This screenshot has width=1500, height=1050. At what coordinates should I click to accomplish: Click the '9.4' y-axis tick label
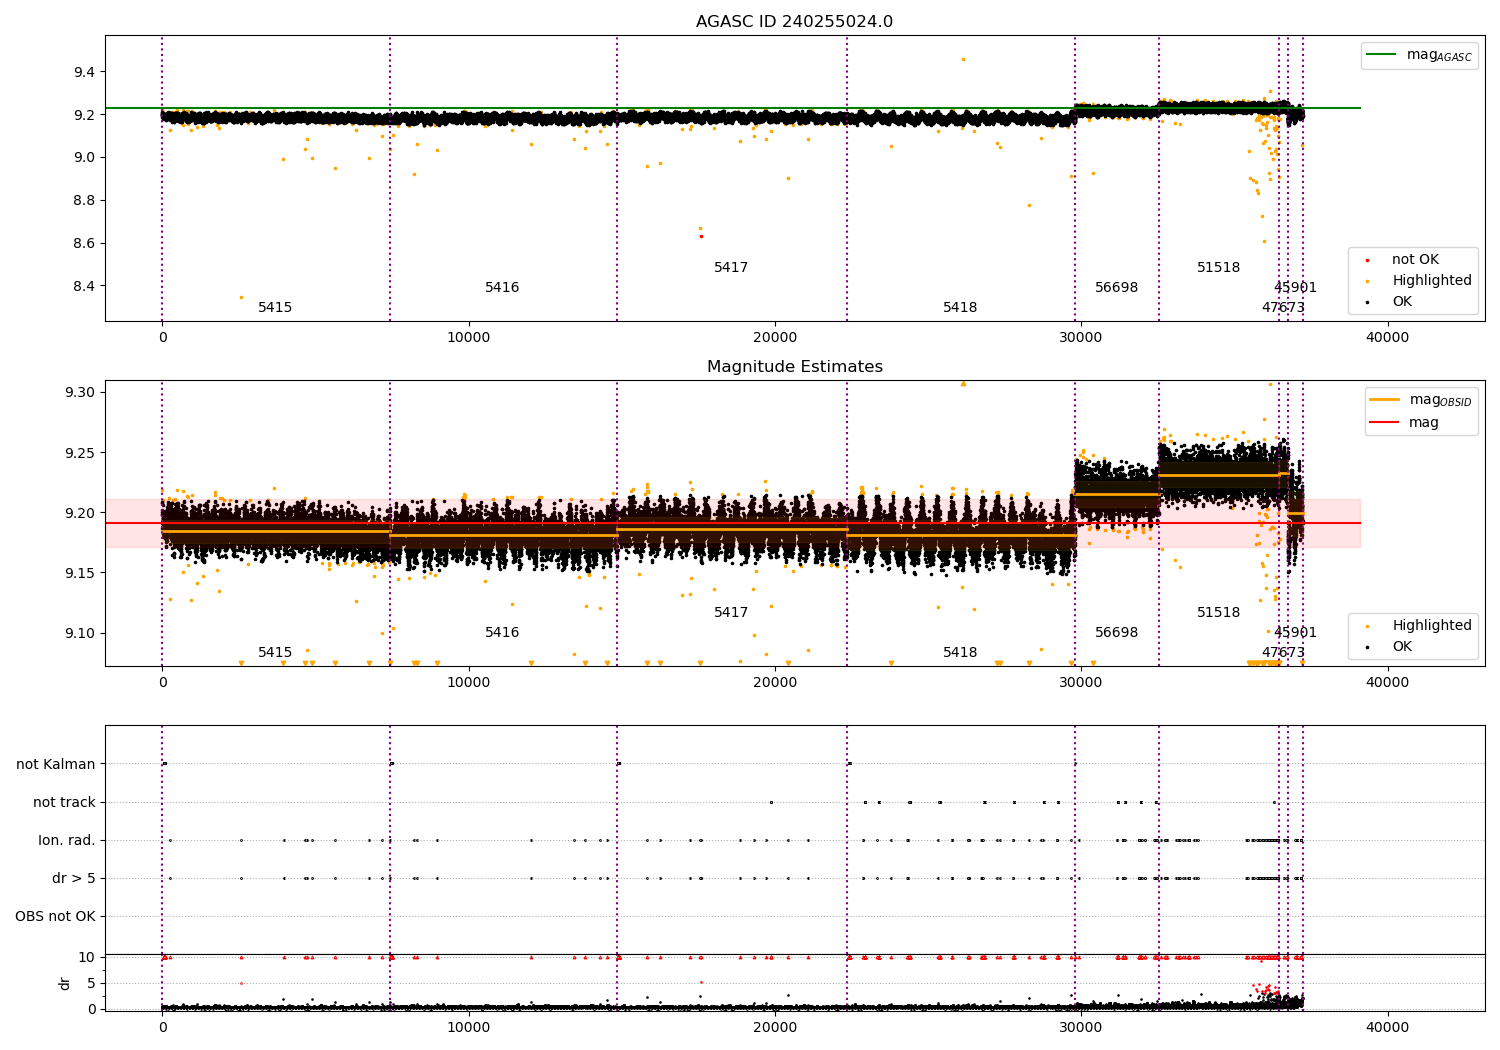(84, 72)
